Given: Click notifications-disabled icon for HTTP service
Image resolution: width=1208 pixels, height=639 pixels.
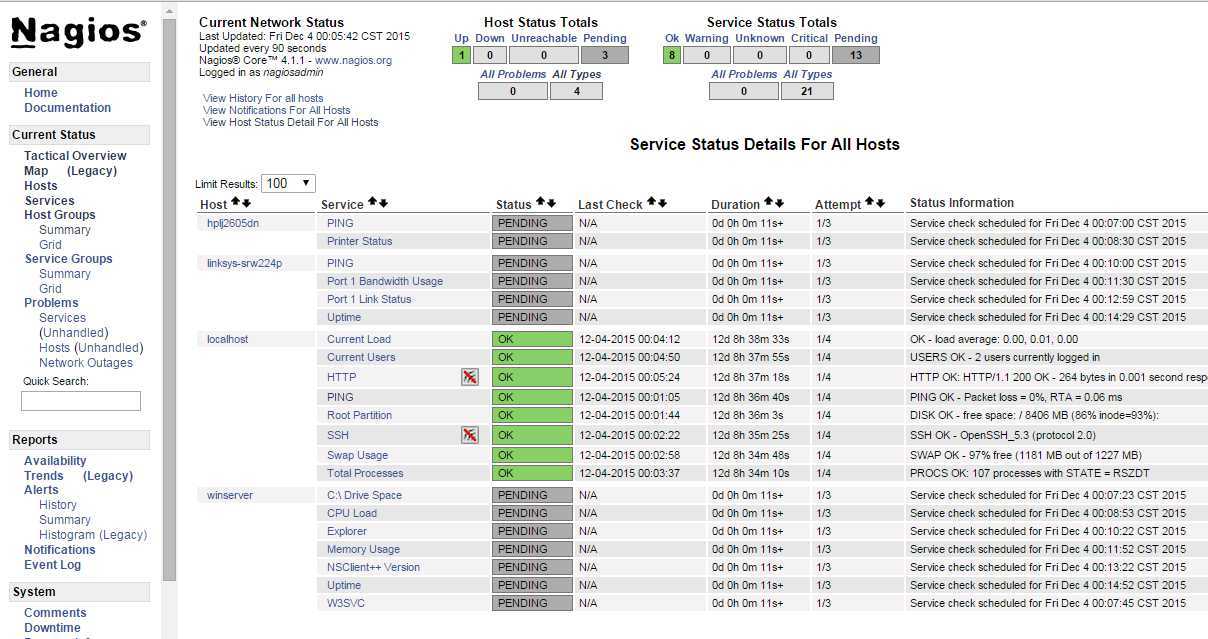Looking at the screenshot, I should point(470,377).
